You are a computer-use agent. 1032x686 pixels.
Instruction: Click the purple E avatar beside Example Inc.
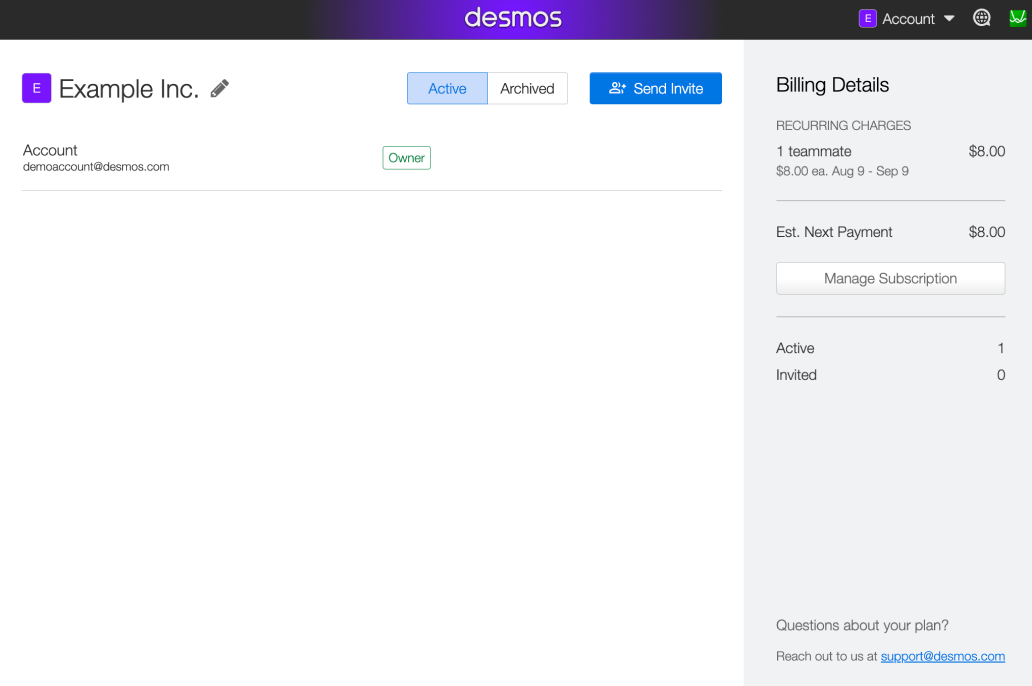coord(37,88)
